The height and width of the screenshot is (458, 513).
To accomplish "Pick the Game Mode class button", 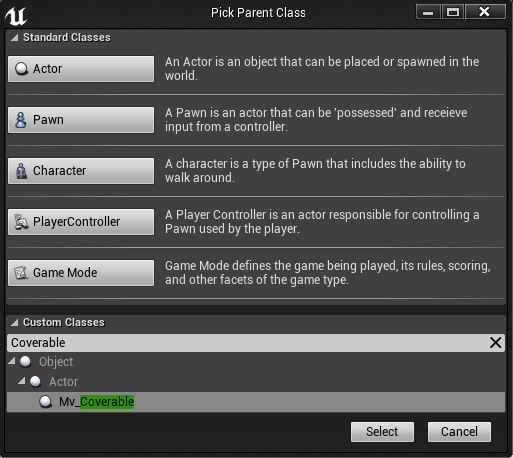I will [81, 273].
